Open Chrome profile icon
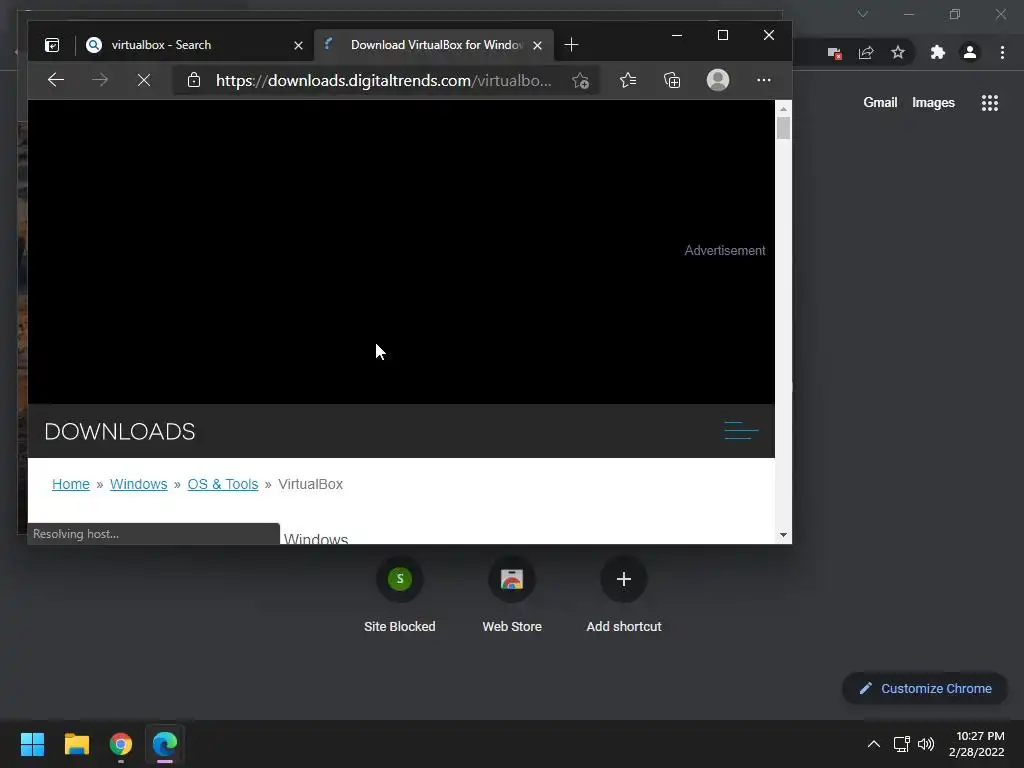 click(970, 52)
